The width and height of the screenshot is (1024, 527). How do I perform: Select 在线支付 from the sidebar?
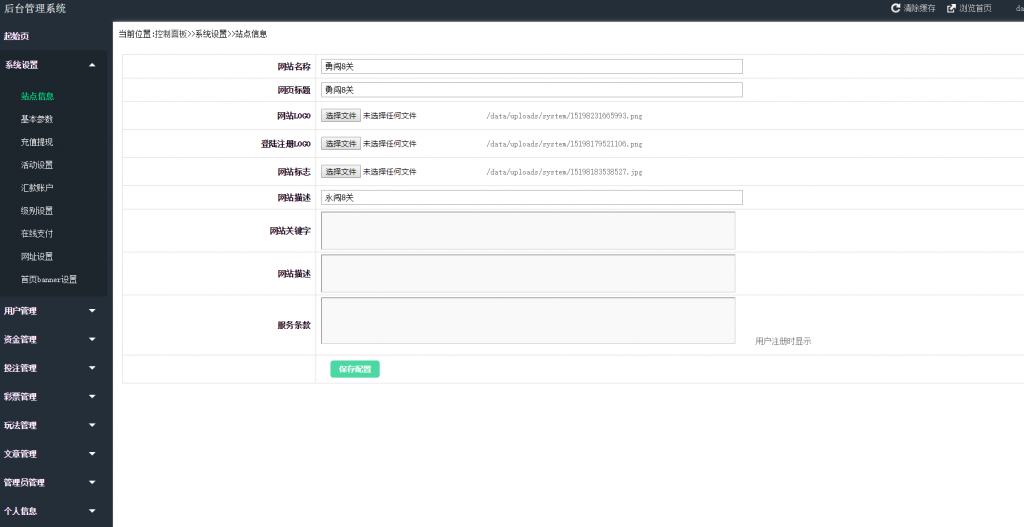pyautogui.click(x=37, y=233)
